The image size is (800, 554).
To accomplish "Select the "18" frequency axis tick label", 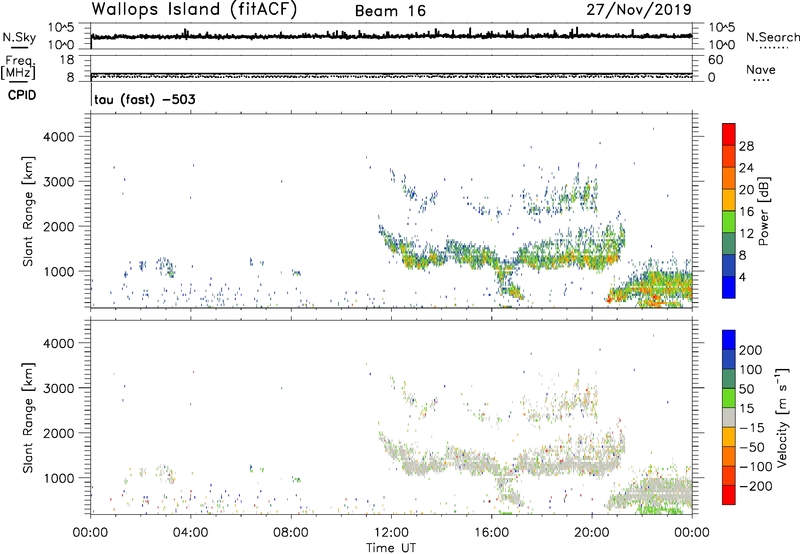I will [x=67, y=60].
